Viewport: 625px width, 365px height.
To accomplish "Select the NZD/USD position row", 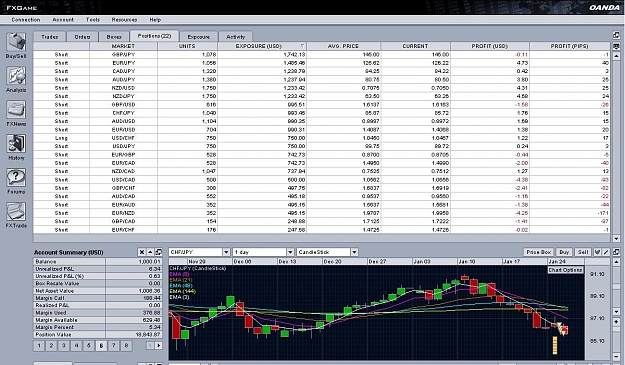I will coord(321,88).
